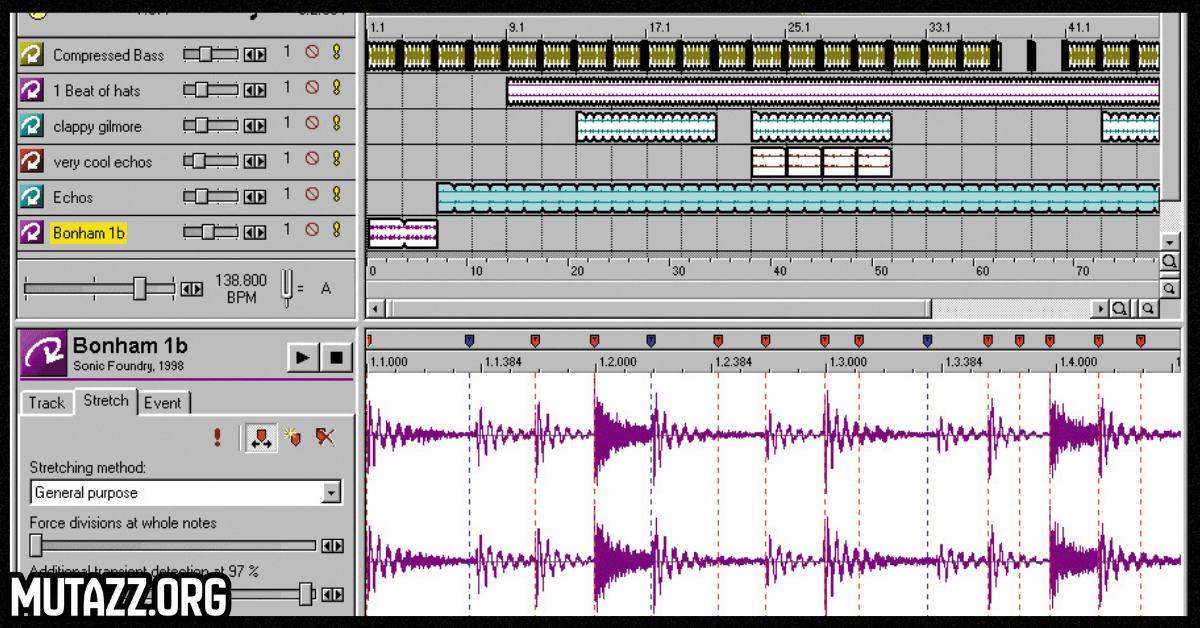The image size is (1200, 628).
Task: Select the add stretch marker tool
Action: pos(294,437)
